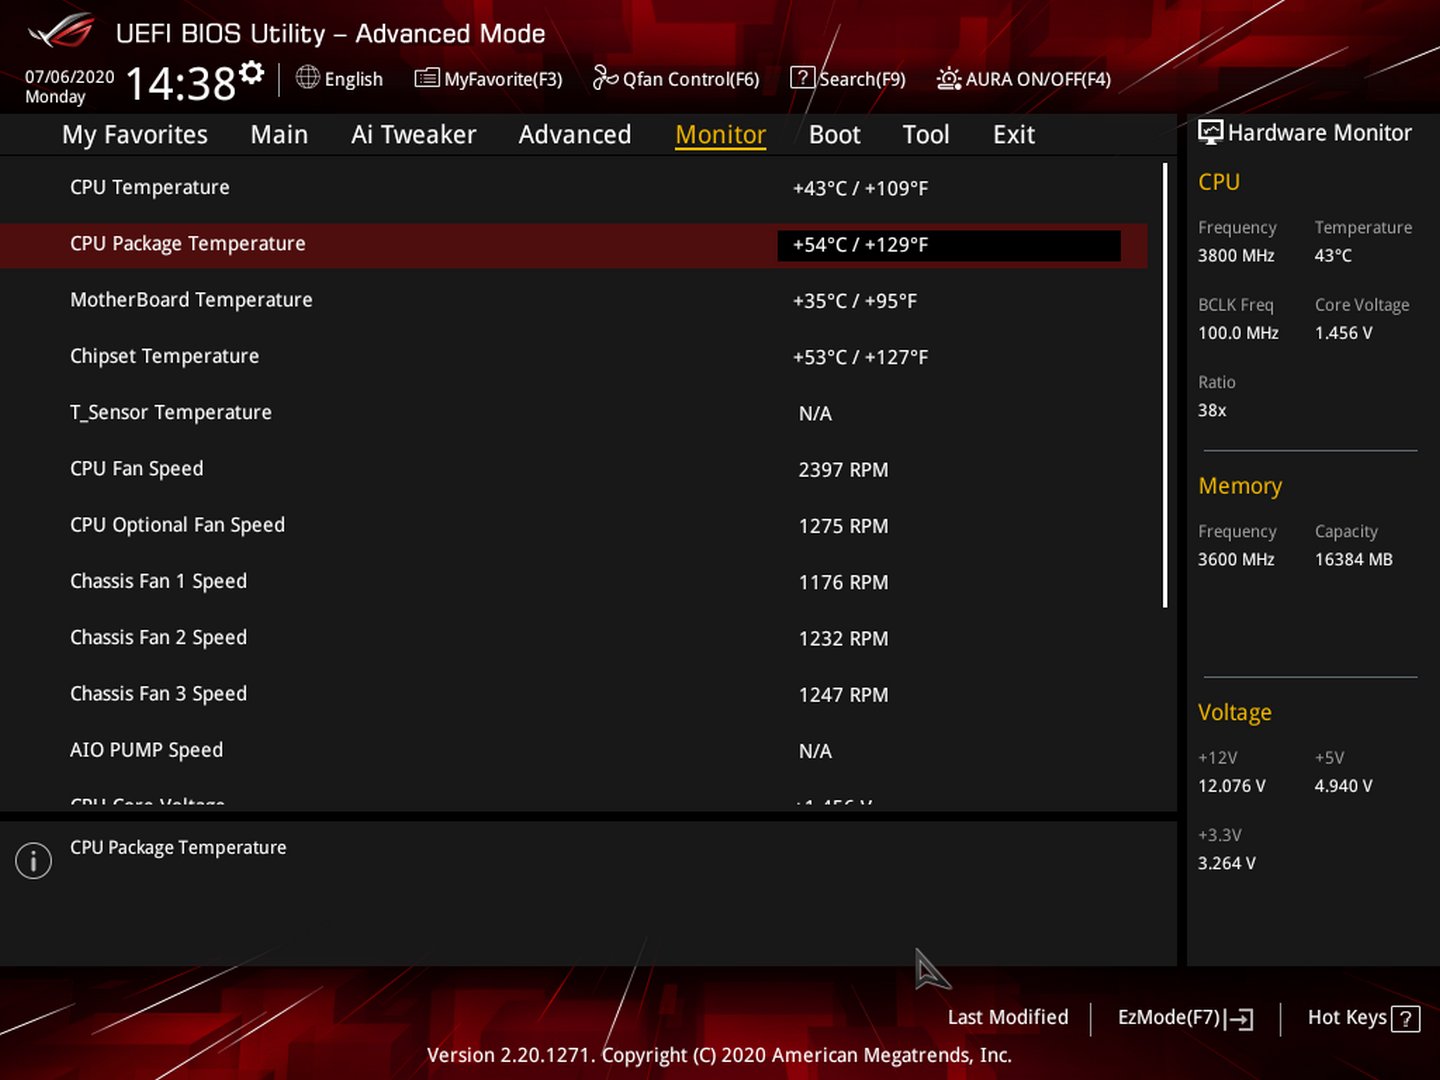
Task: Click the Search question-mark icon
Action: click(802, 77)
